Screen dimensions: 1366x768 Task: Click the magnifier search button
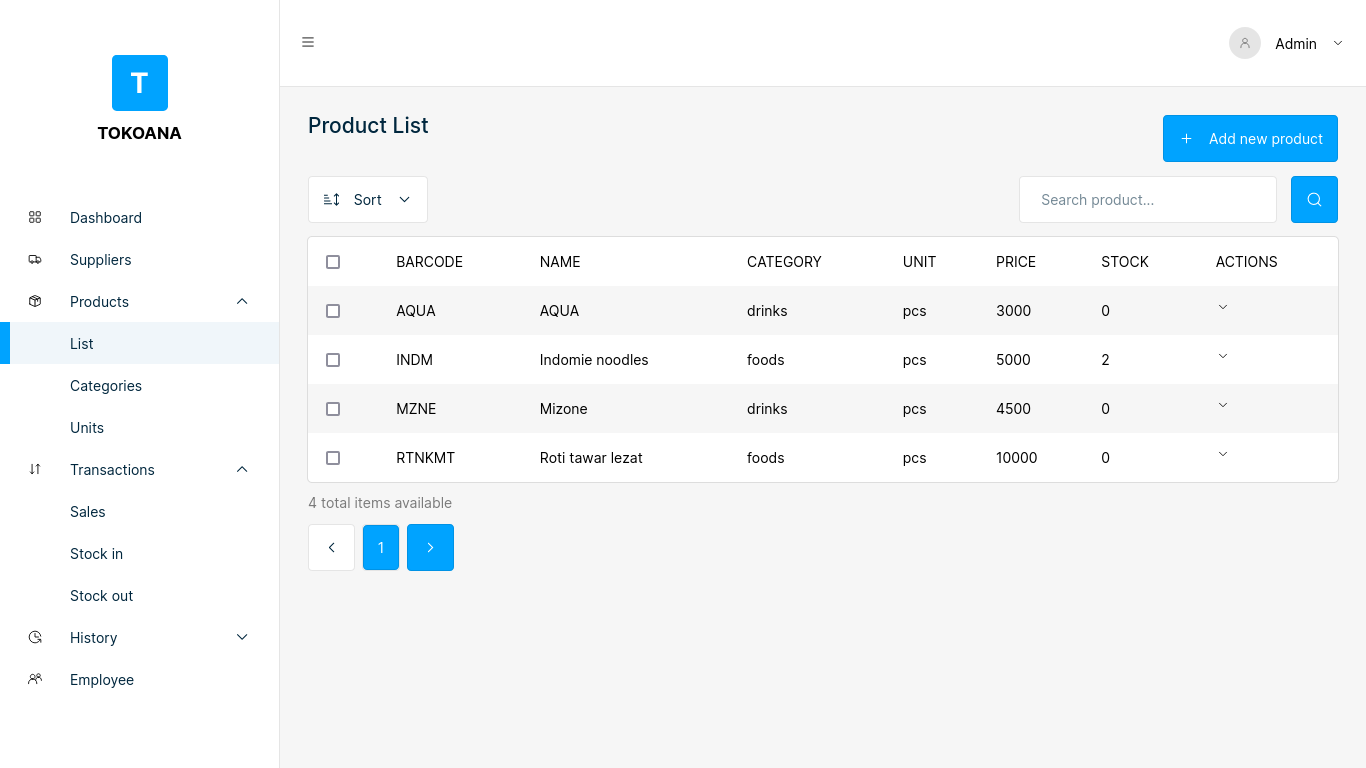pos(1314,200)
